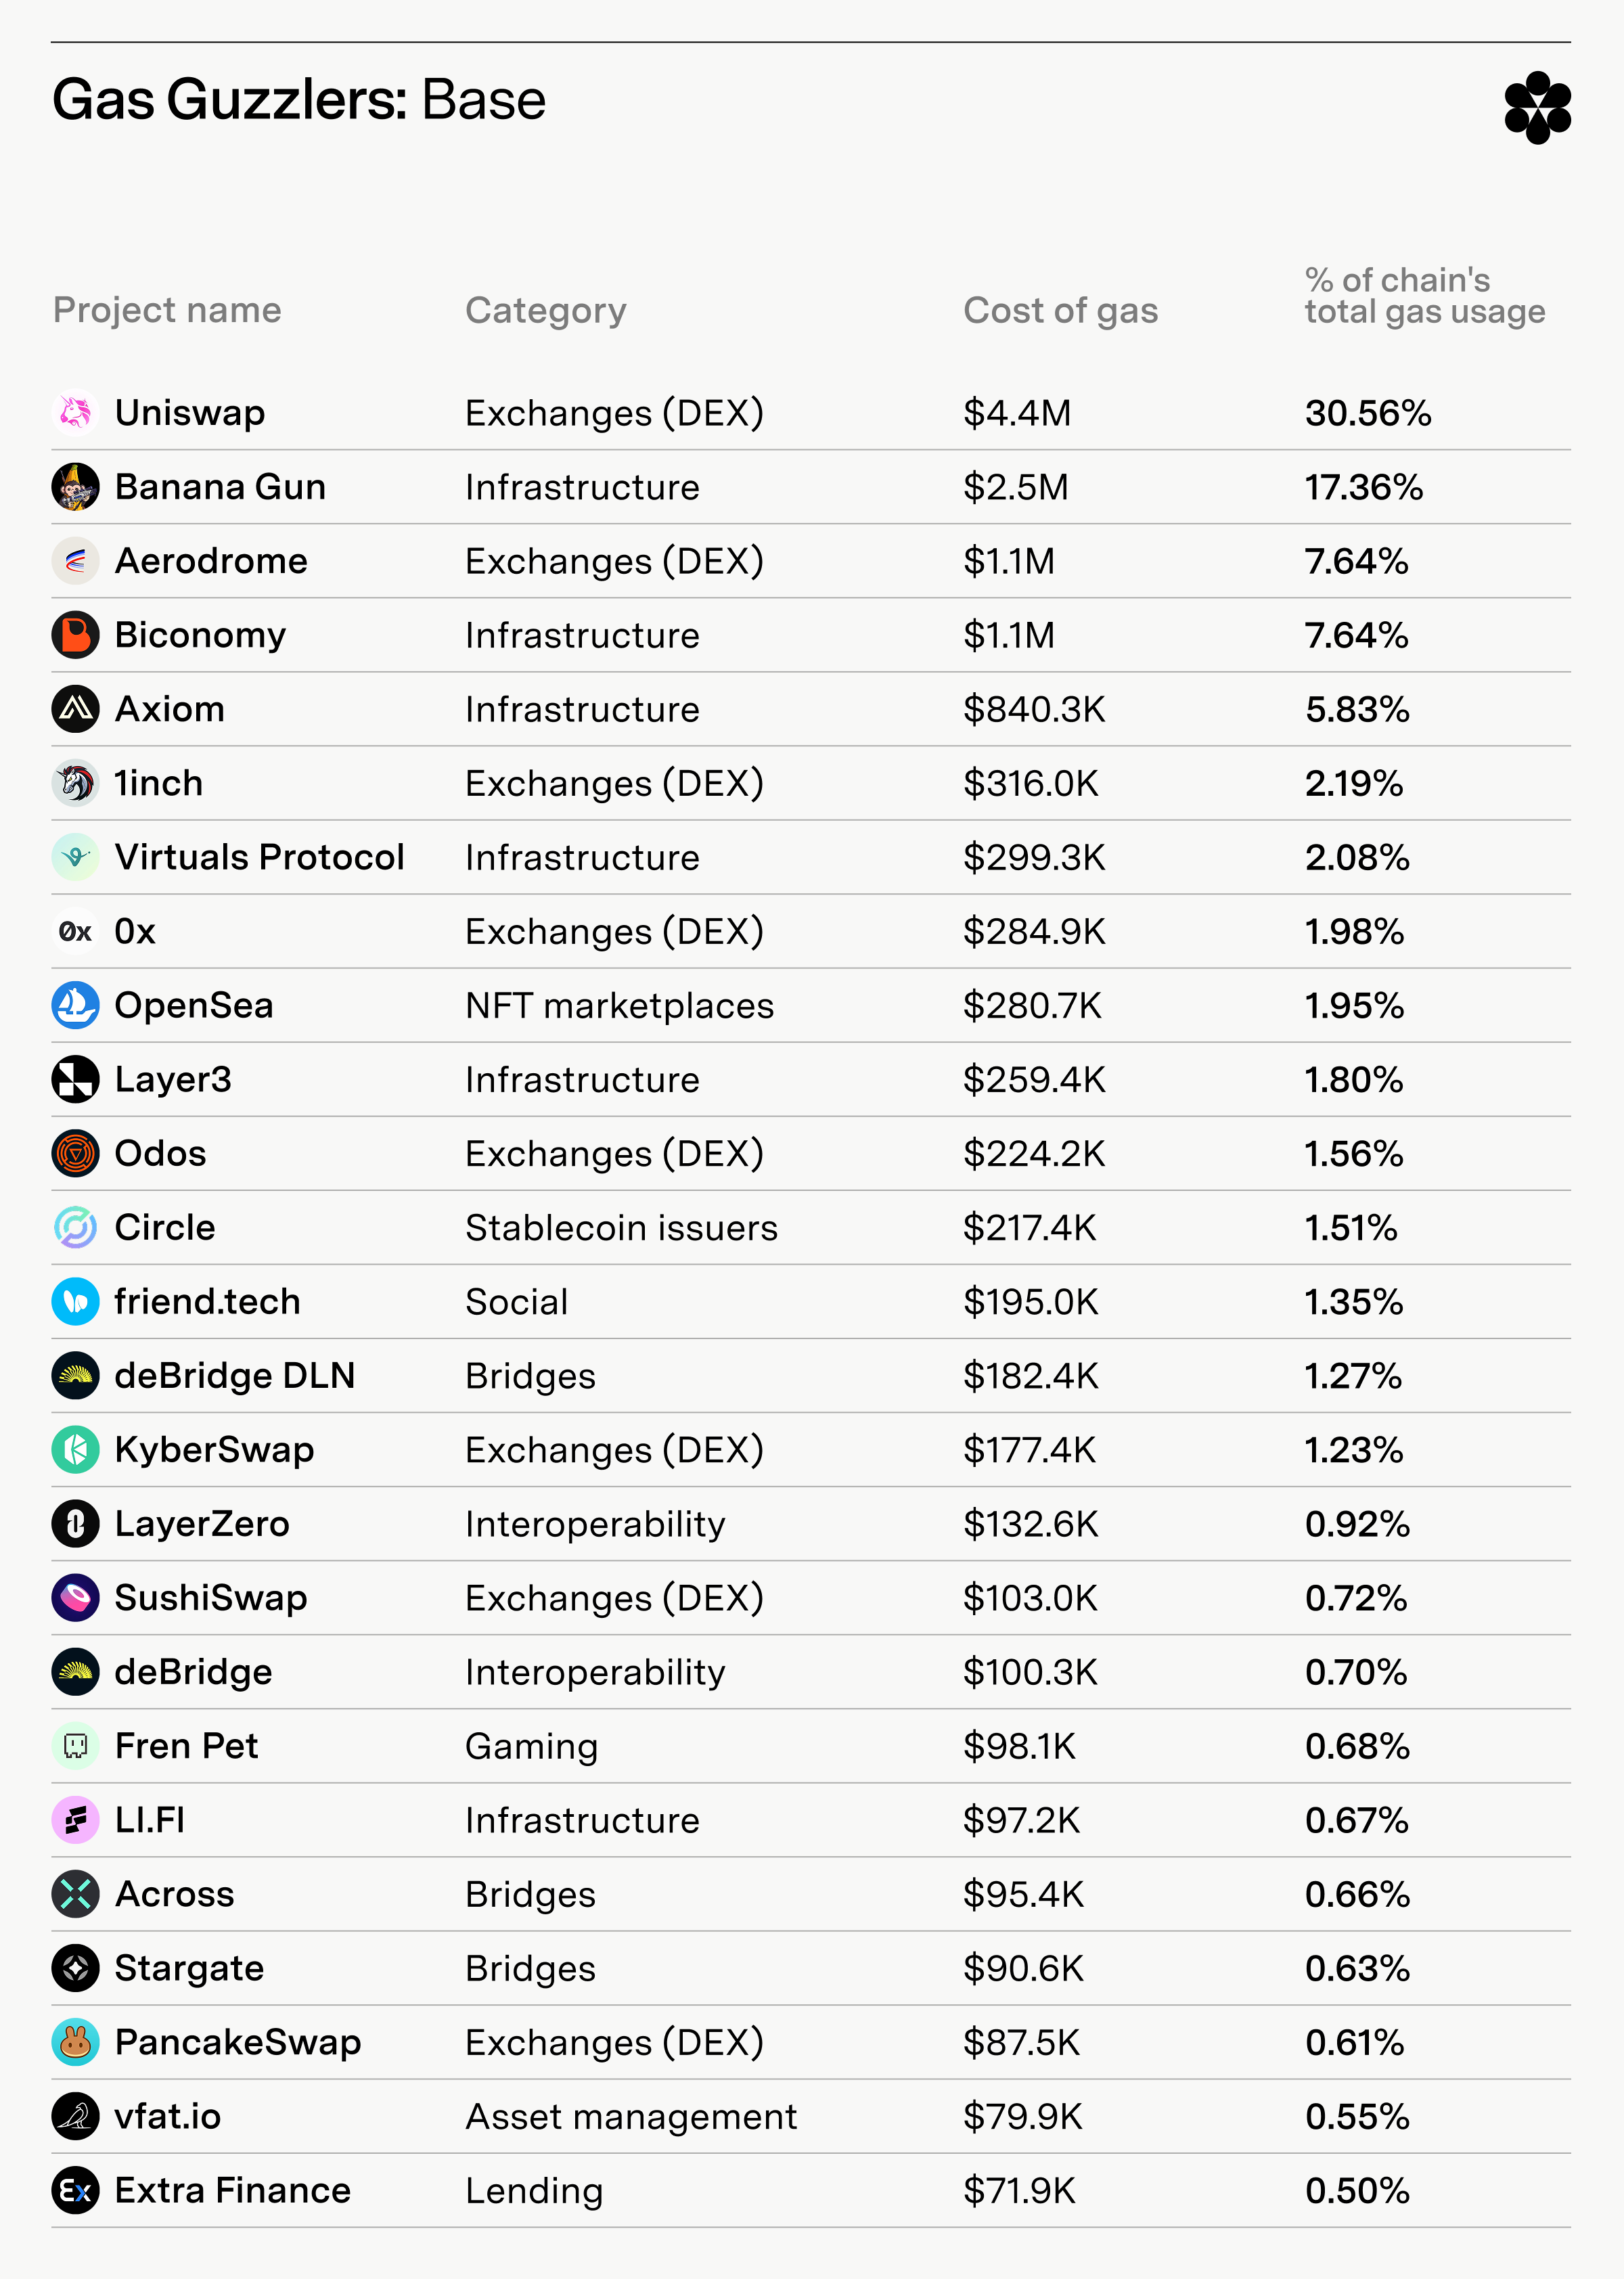Click the chain's total gas usage header

[1424, 296]
